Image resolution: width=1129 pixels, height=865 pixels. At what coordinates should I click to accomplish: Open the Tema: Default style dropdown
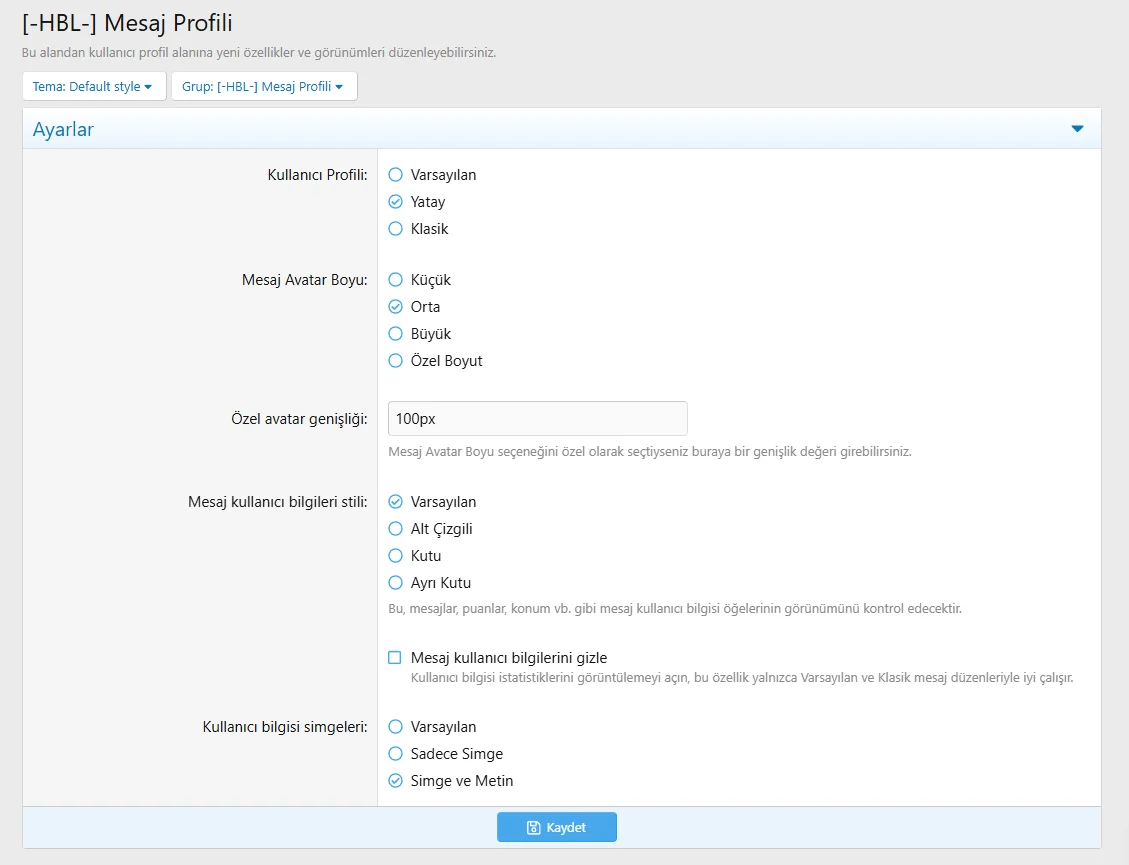92,87
